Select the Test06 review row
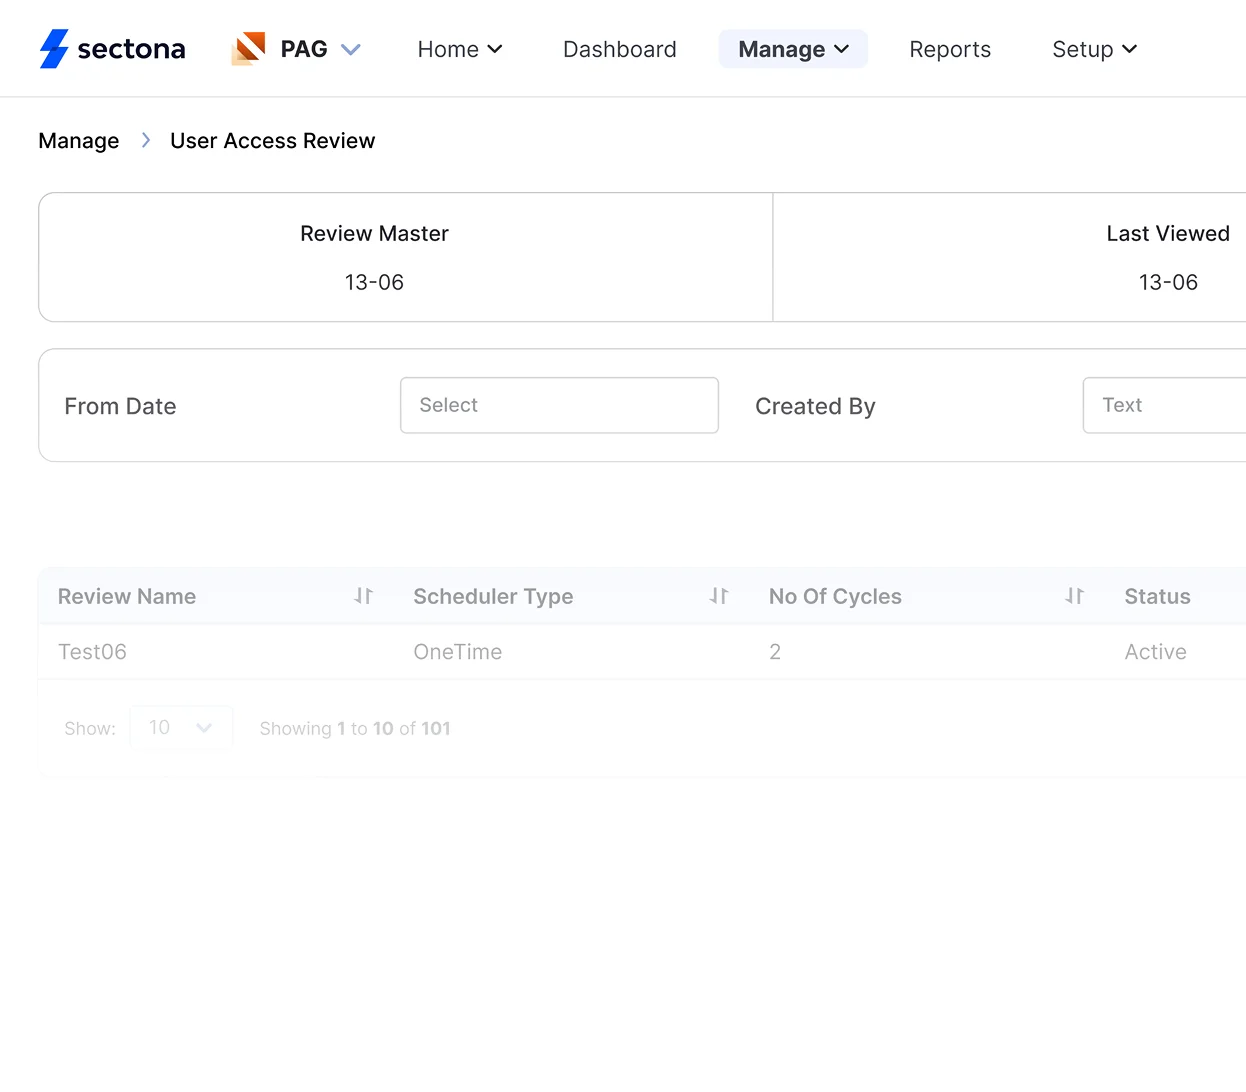This screenshot has height=1092, width=1246. click(x=92, y=651)
